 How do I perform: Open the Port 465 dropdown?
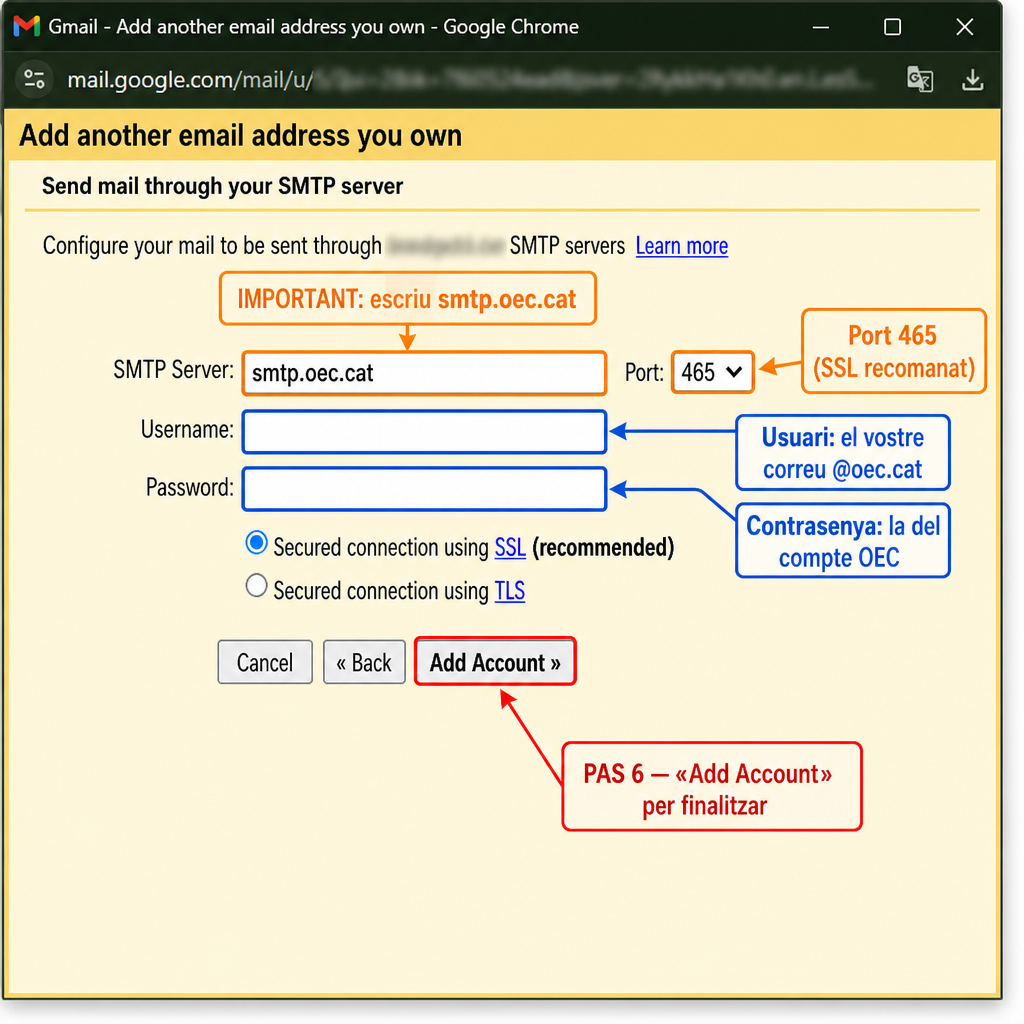point(712,372)
